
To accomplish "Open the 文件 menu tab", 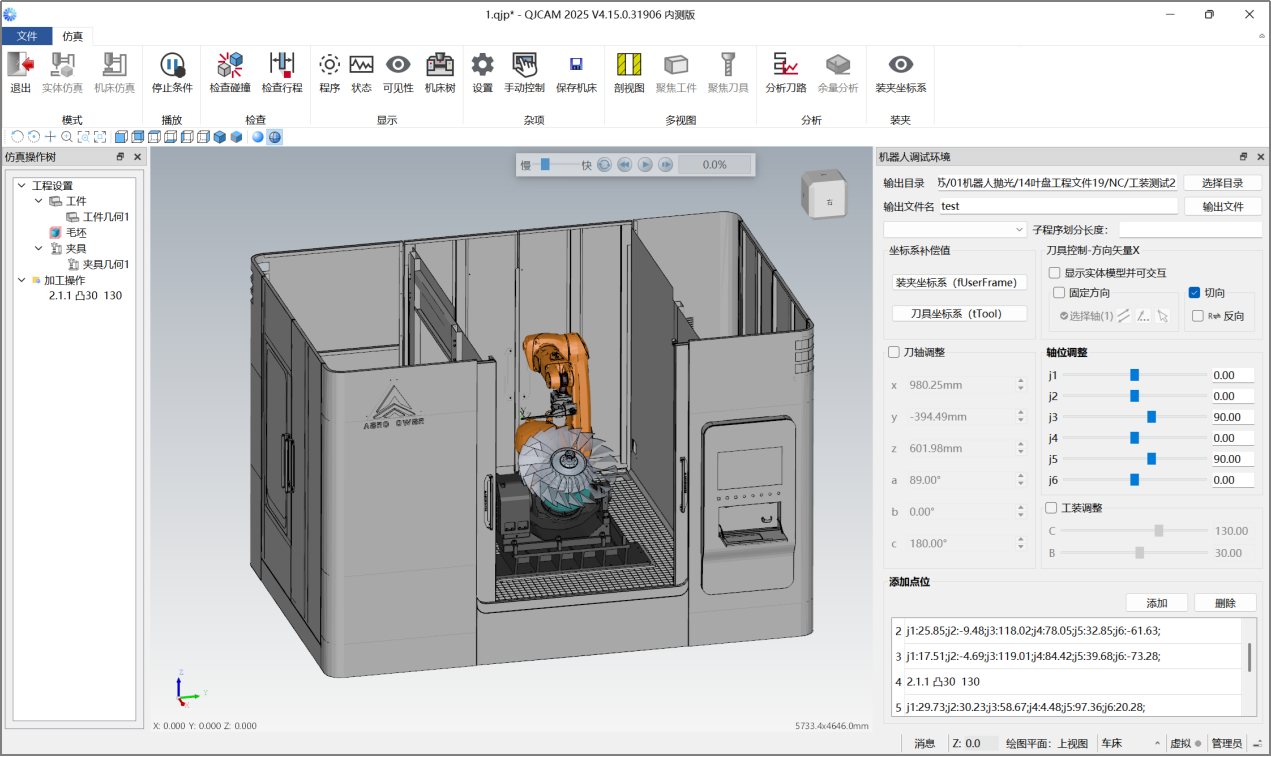I will click(x=27, y=36).
